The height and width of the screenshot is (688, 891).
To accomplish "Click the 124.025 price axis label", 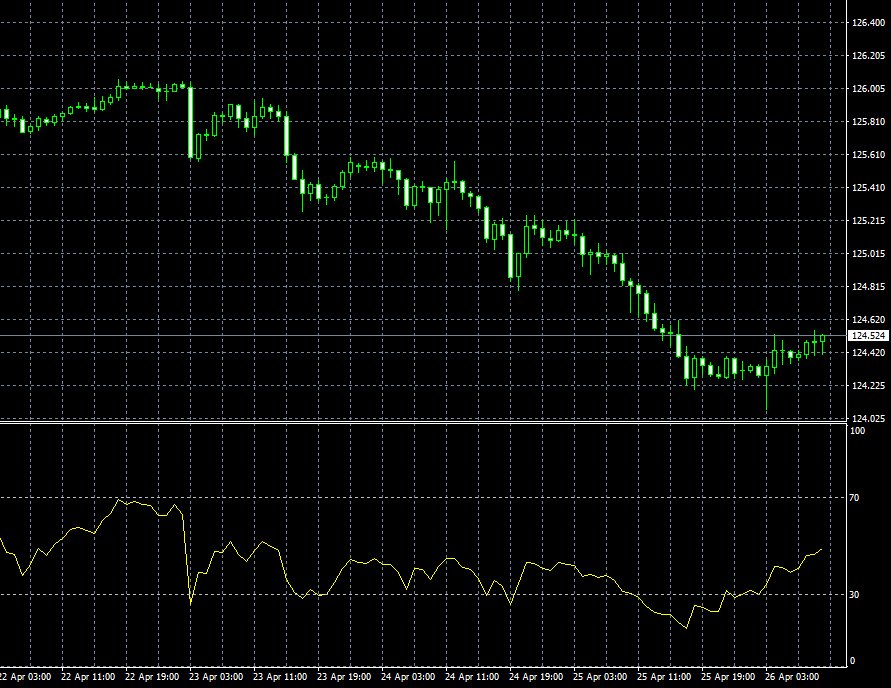I will 868,418.
